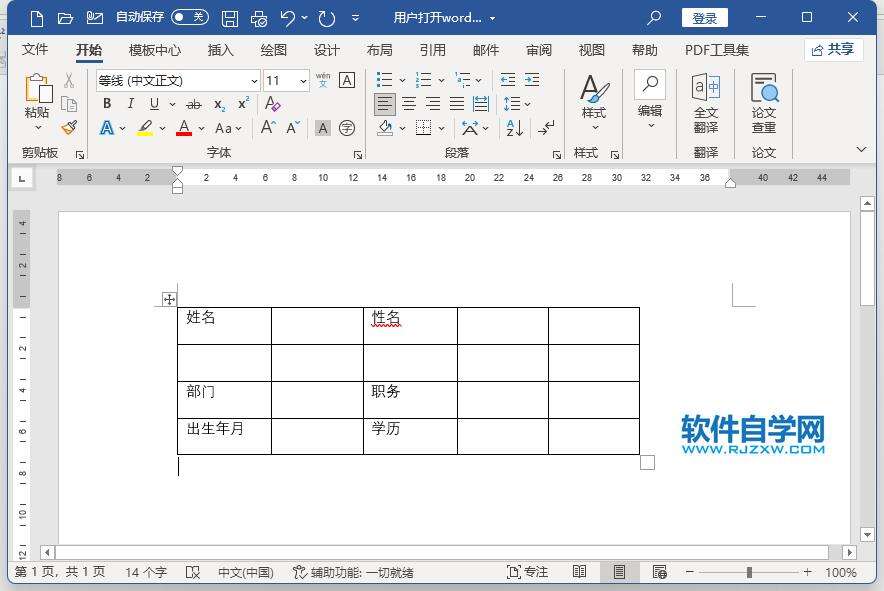Expand the bullets list dropdown arrow

tap(403, 81)
